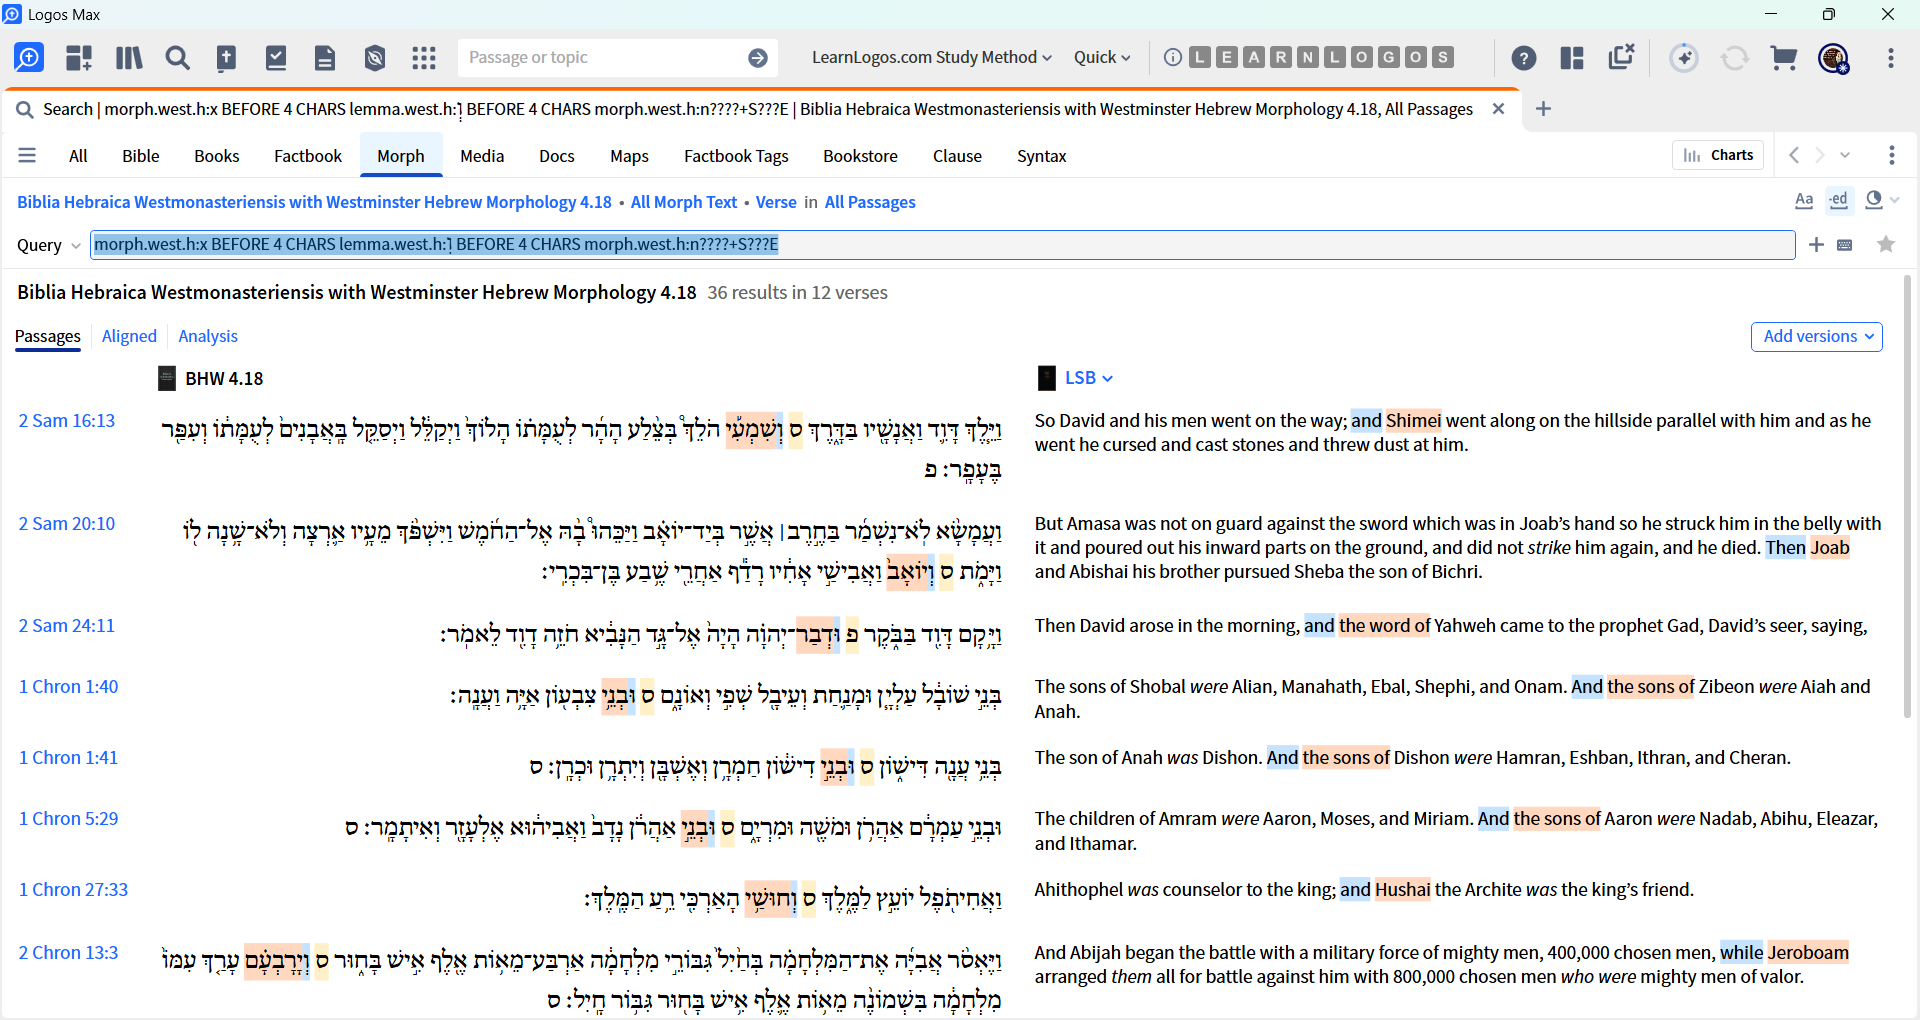
Task: Open the Library books icon
Action: click(x=129, y=58)
